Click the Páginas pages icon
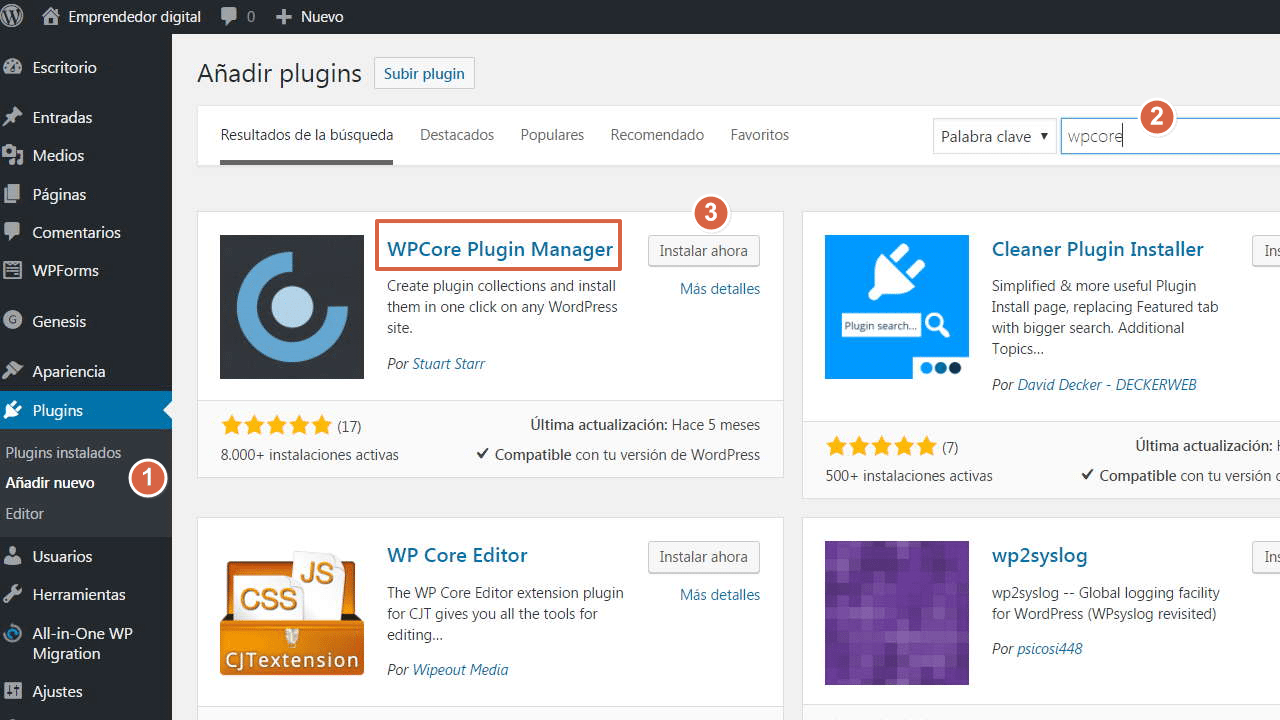The width and height of the screenshot is (1280, 720). coord(13,194)
